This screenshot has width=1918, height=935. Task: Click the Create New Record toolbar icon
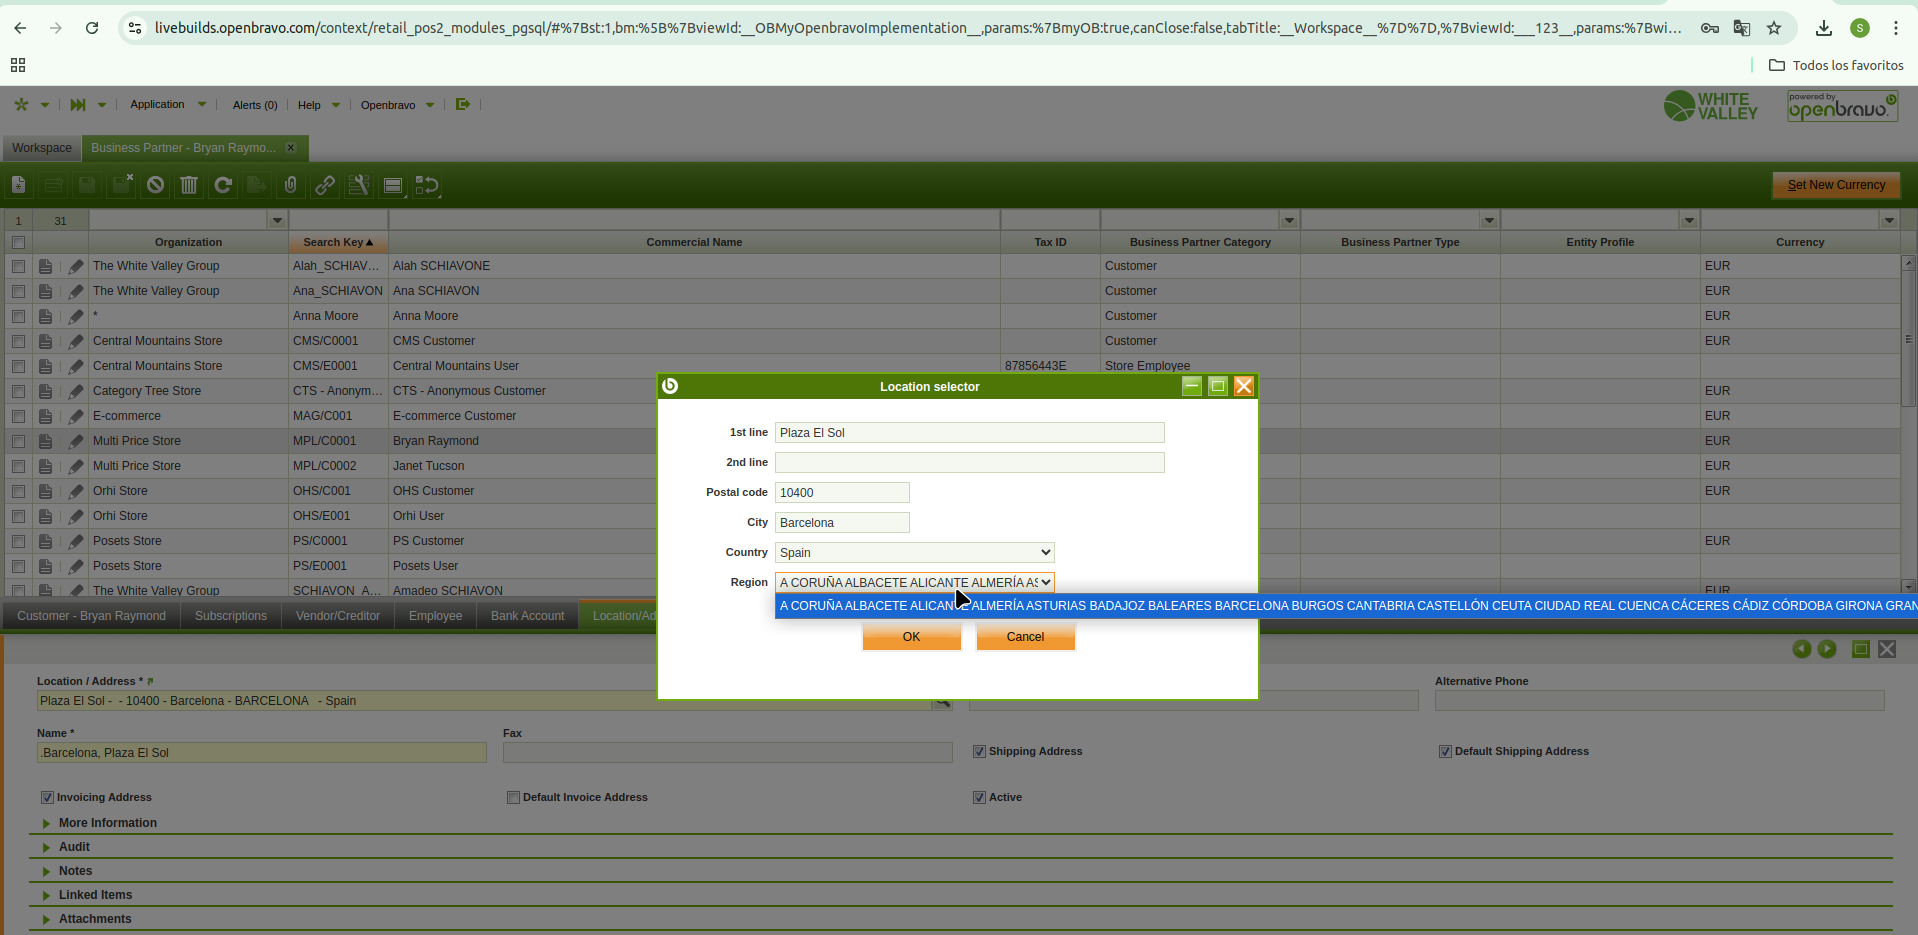19,185
